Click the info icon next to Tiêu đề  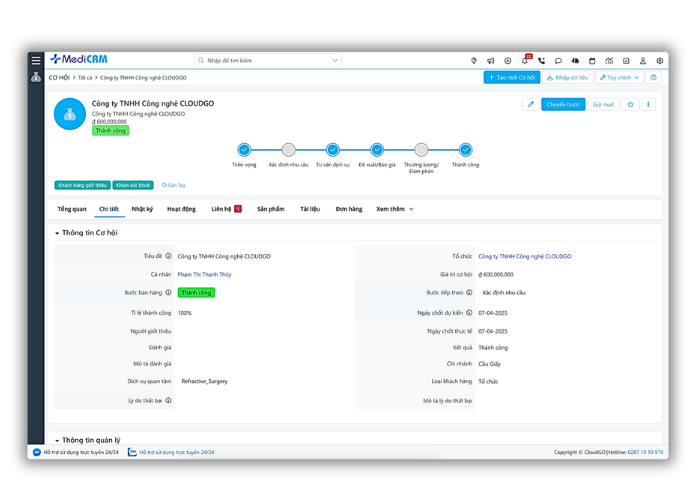[168, 256]
